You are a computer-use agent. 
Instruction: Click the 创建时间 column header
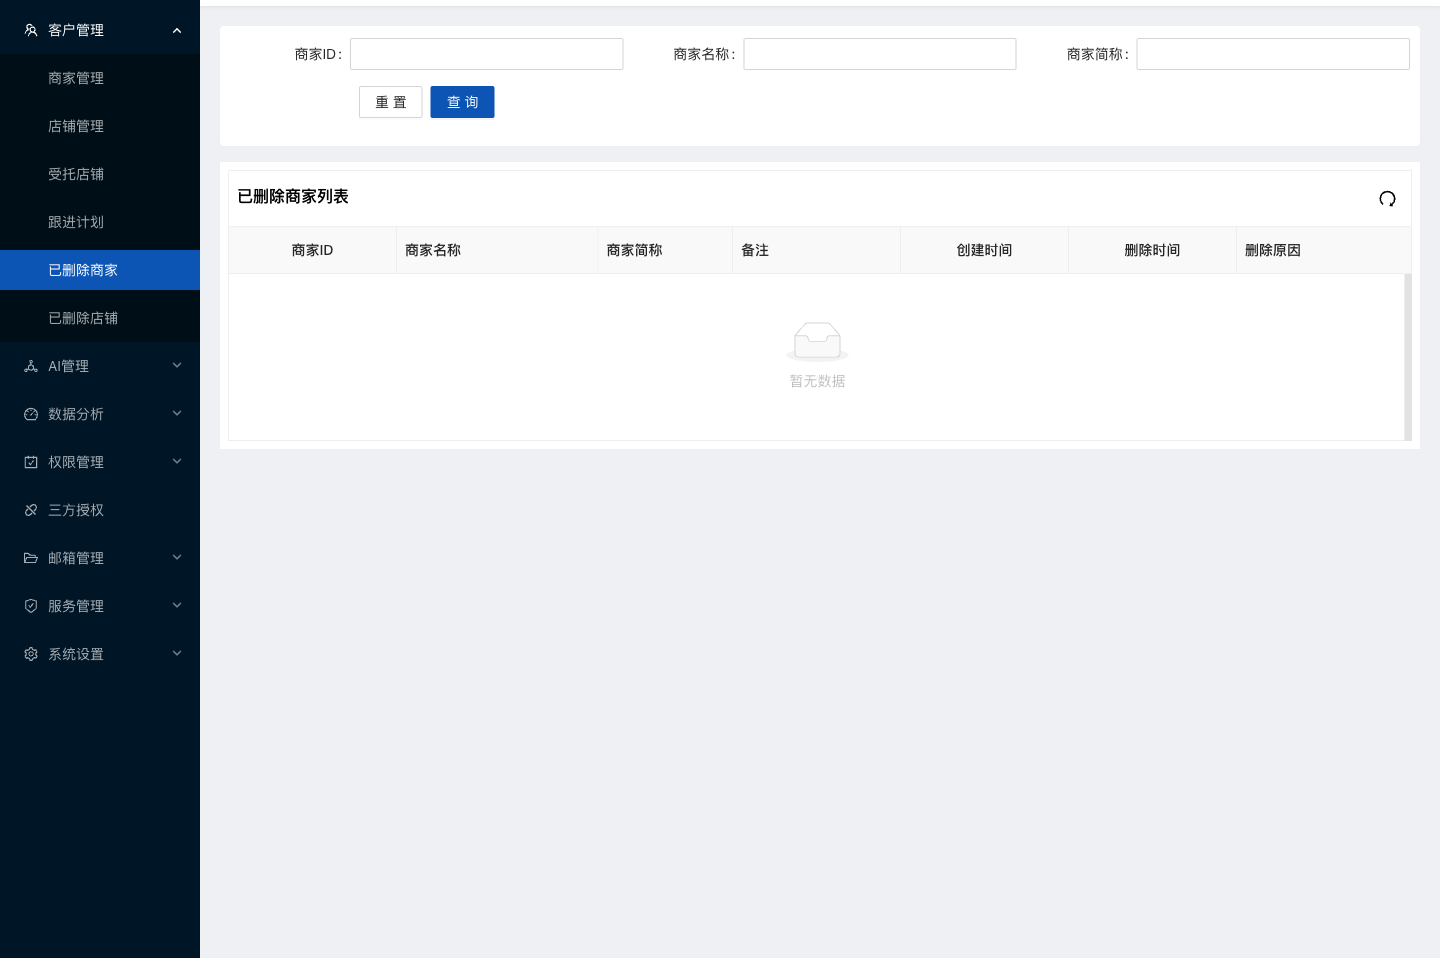point(984,250)
